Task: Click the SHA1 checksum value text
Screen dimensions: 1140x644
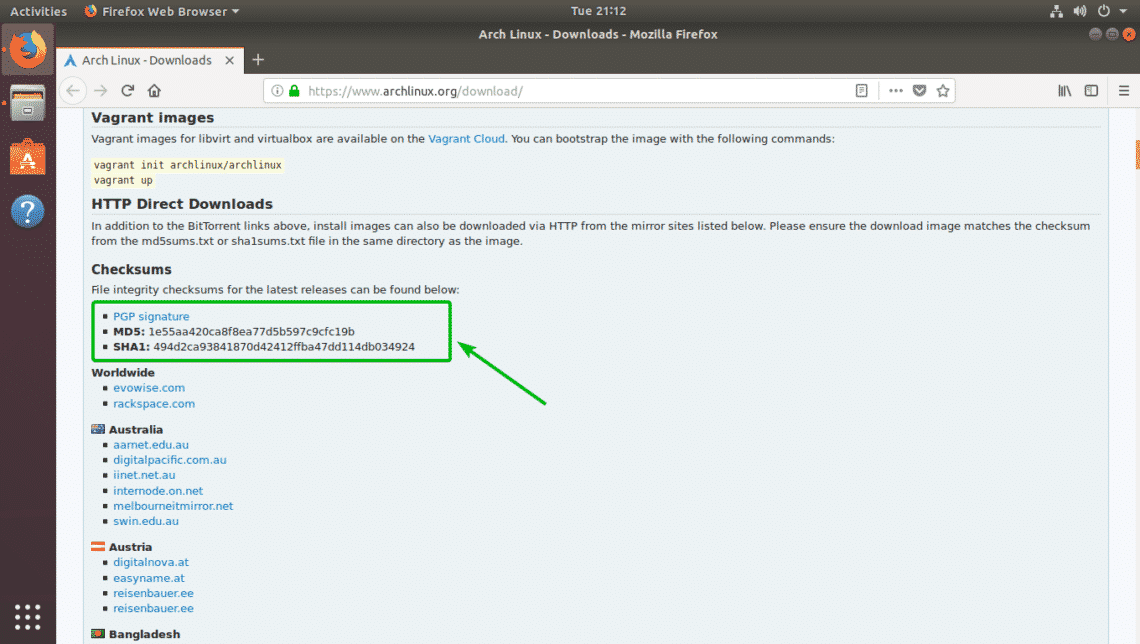Action: coord(284,347)
